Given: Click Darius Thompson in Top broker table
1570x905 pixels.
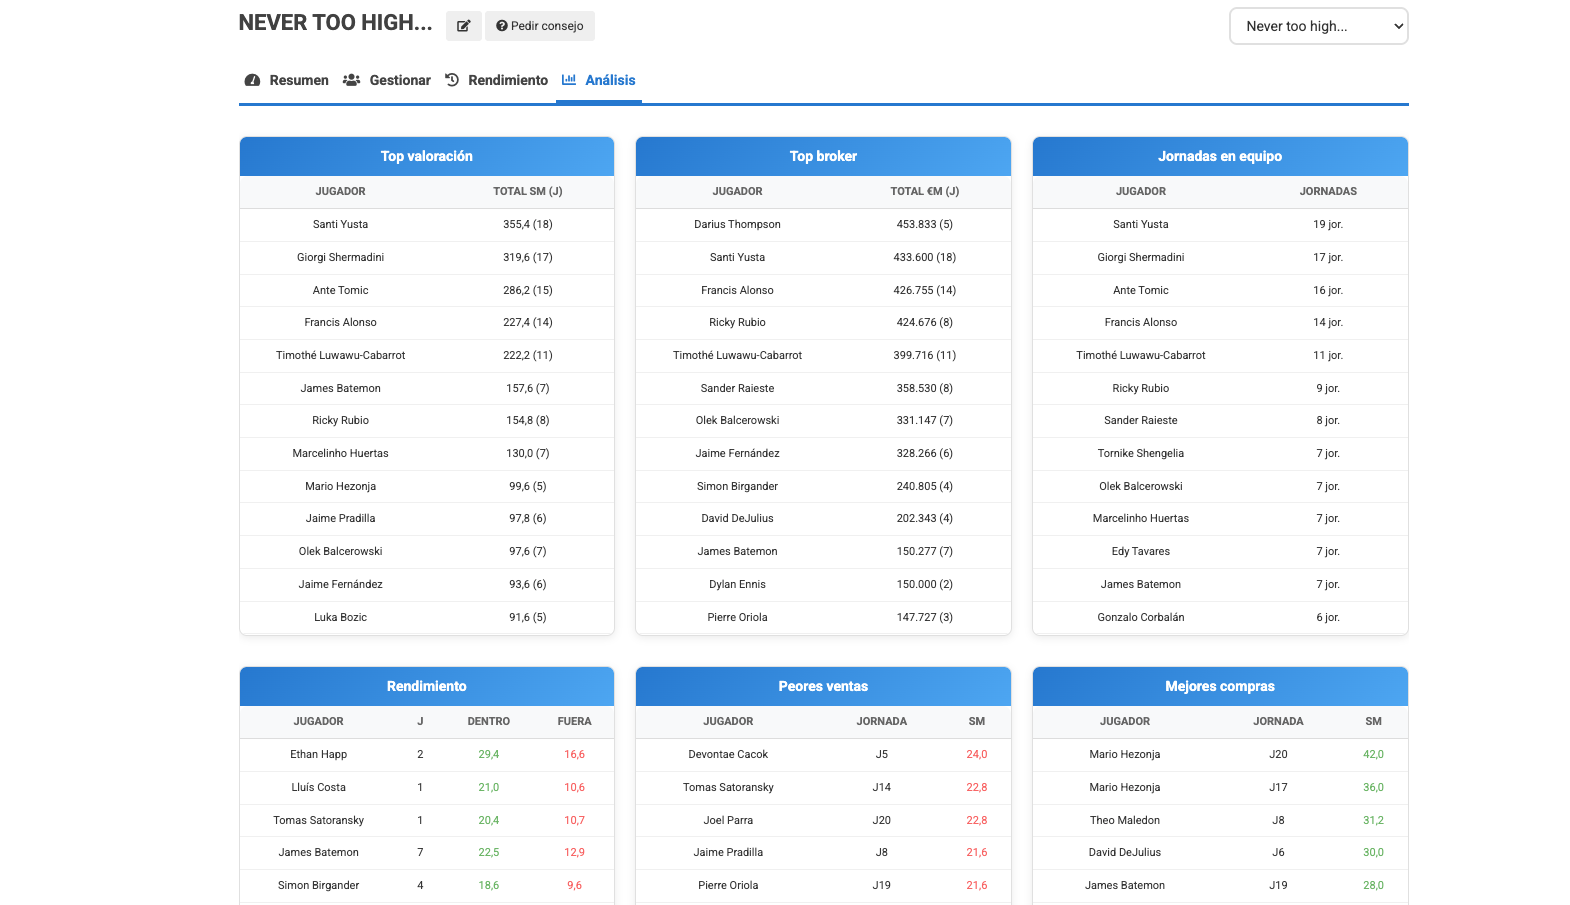Looking at the screenshot, I should pos(737,224).
